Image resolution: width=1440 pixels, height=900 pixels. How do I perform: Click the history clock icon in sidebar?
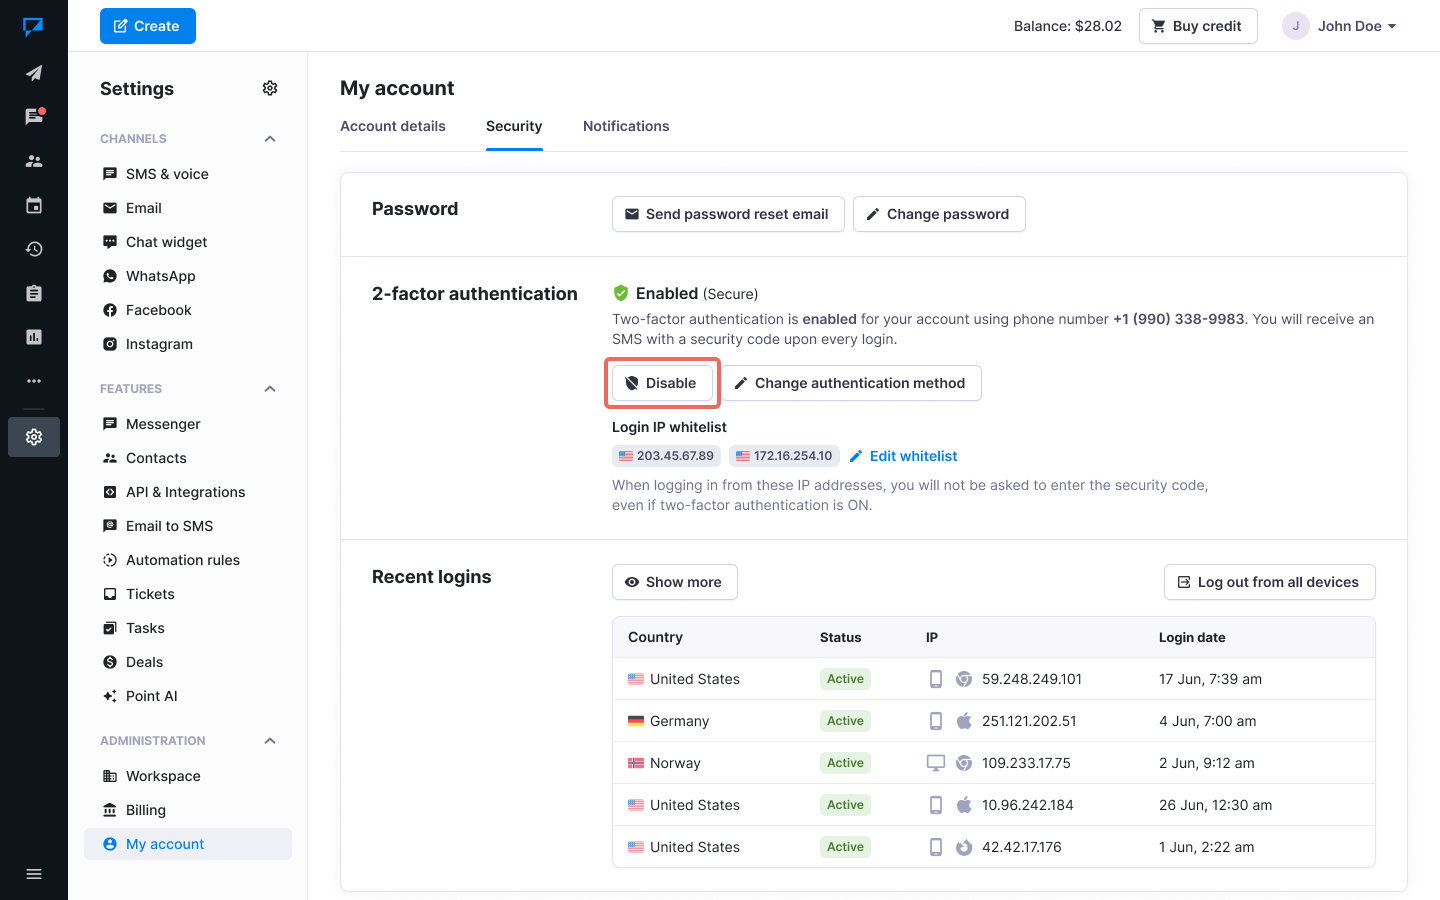click(34, 248)
